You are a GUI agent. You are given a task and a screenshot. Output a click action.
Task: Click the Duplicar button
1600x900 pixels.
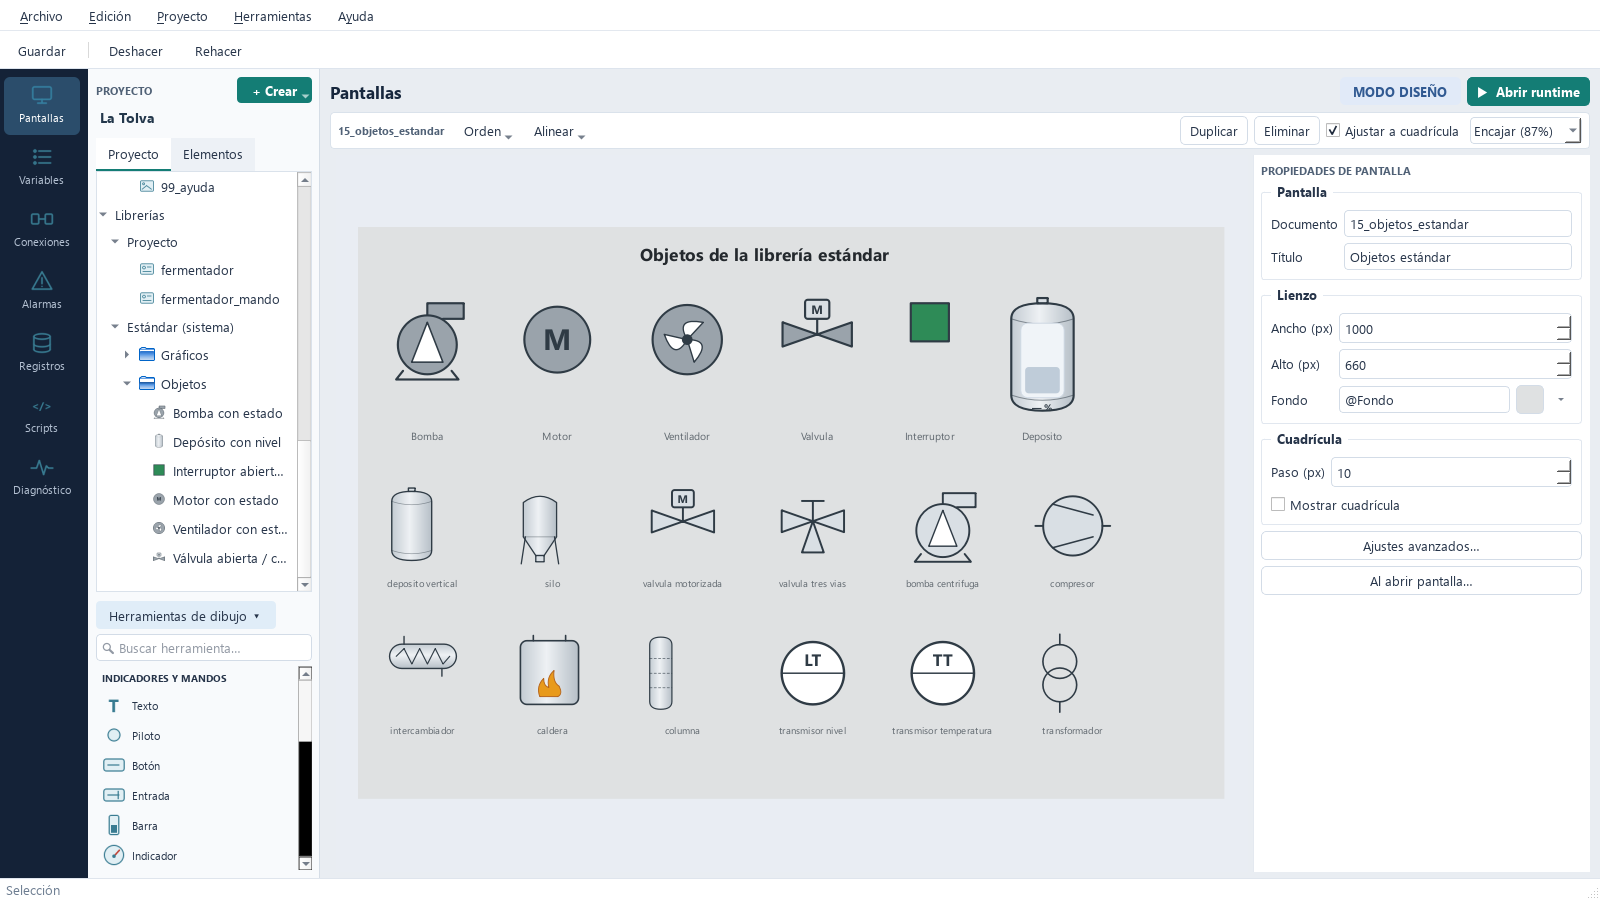(1214, 131)
